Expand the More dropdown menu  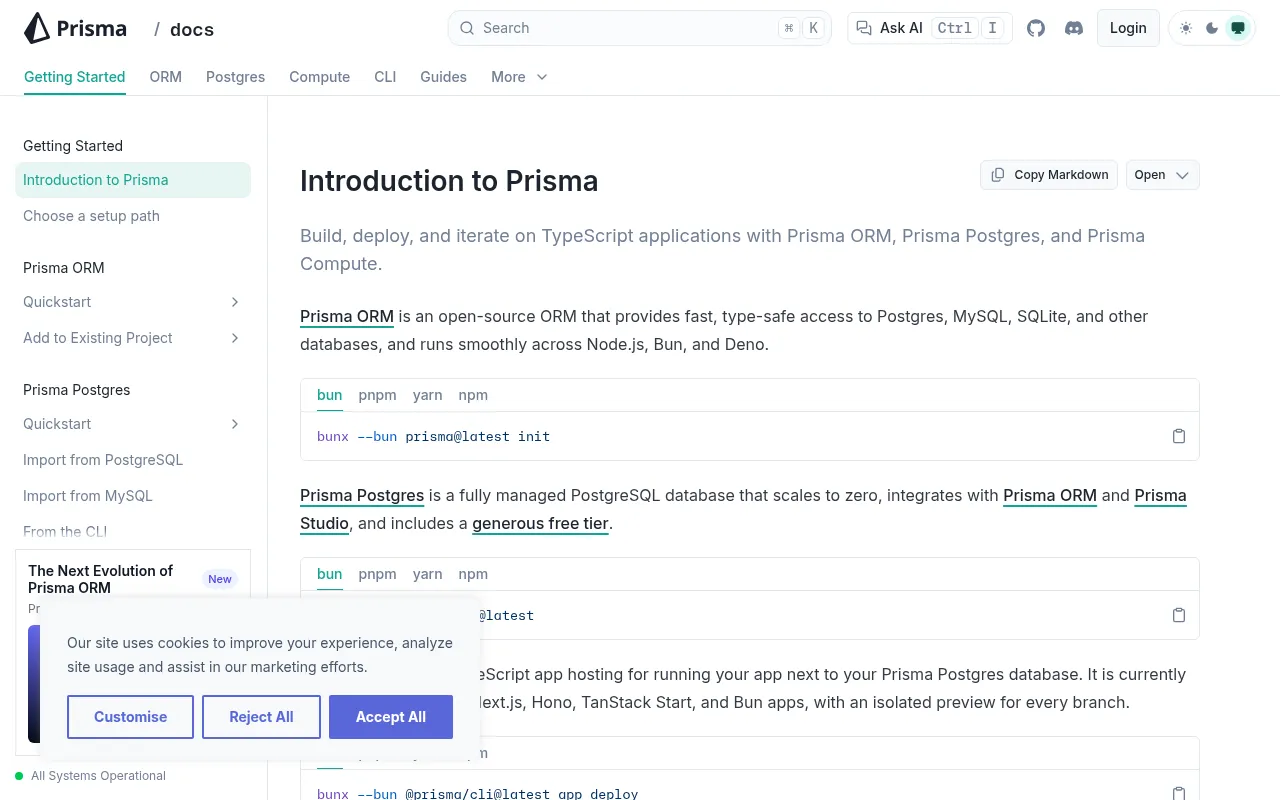pyautogui.click(x=519, y=77)
